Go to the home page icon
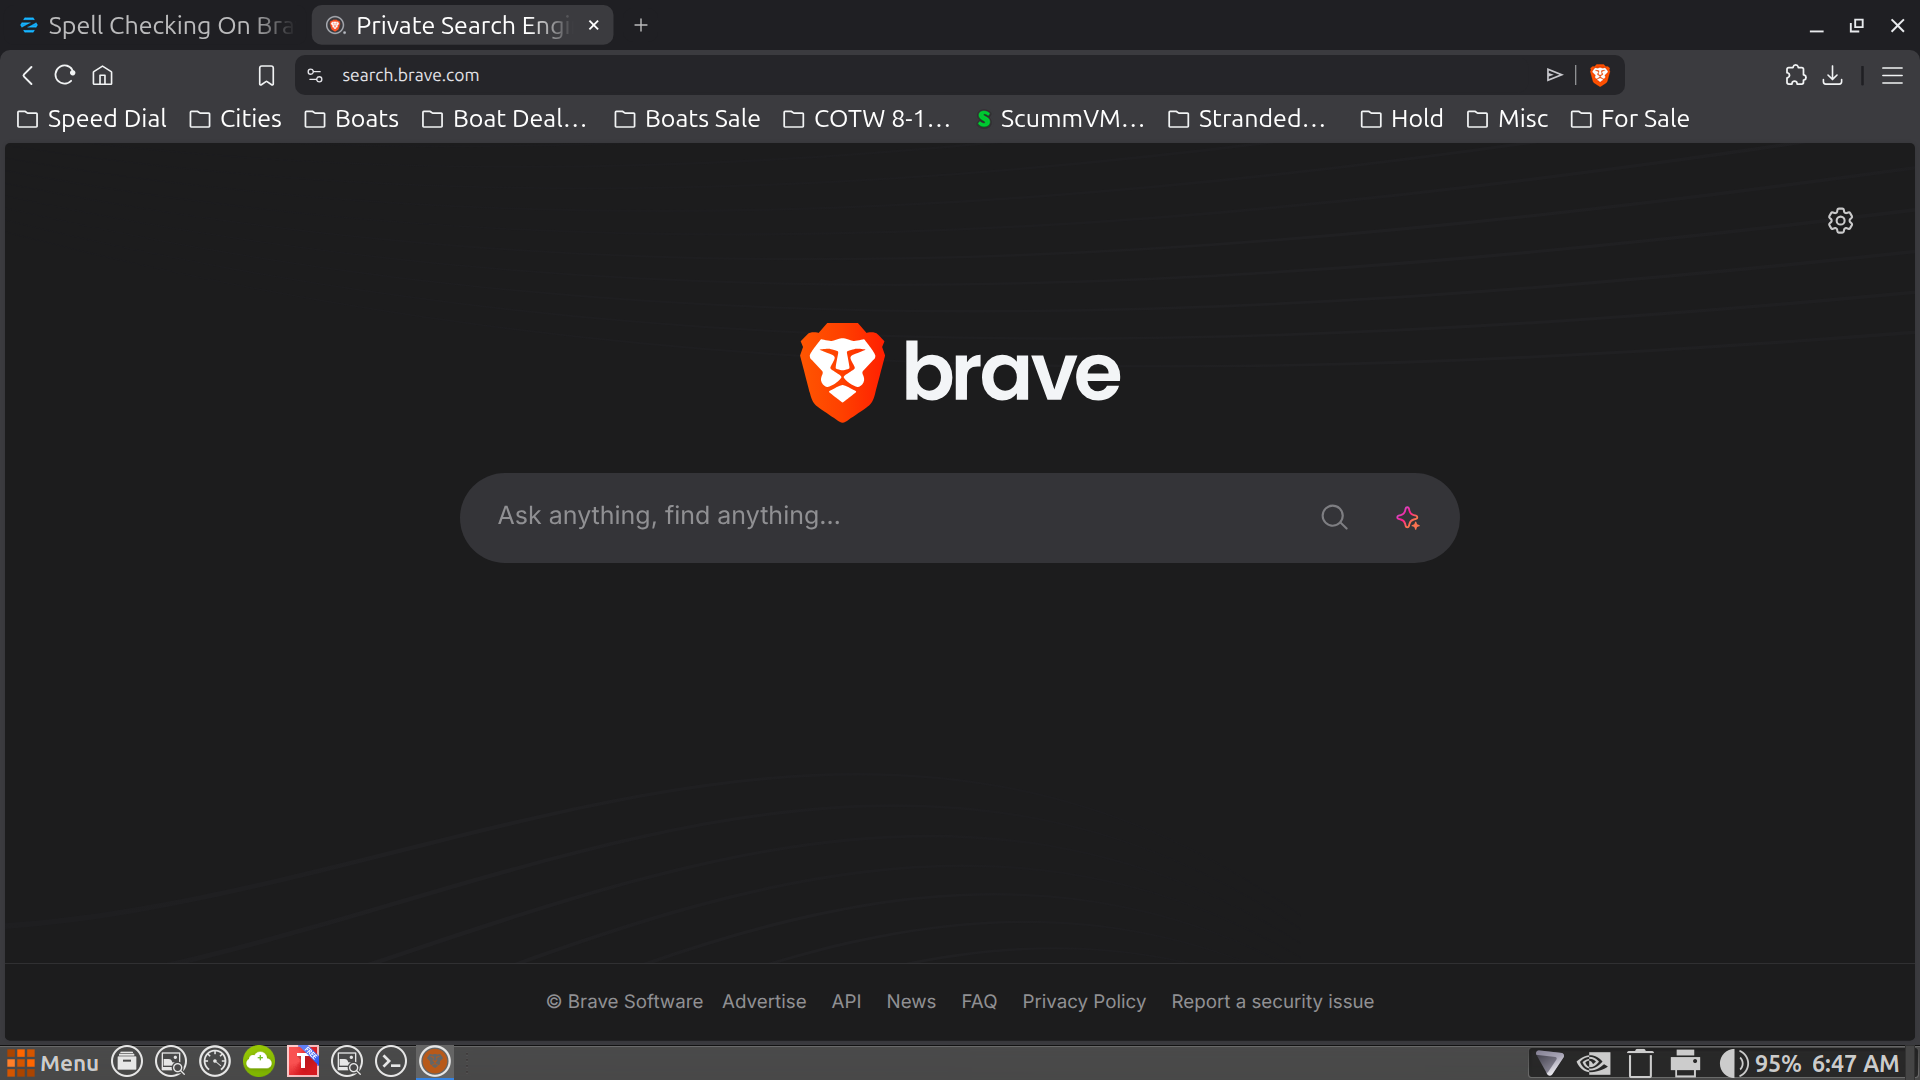This screenshot has height=1080, width=1920. [103, 75]
